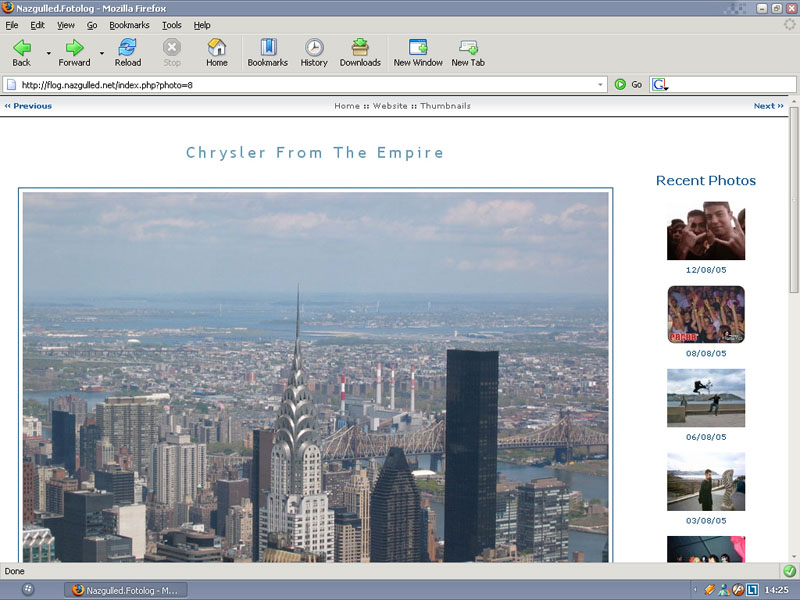Open the Bookmarks menu

pyautogui.click(x=129, y=25)
